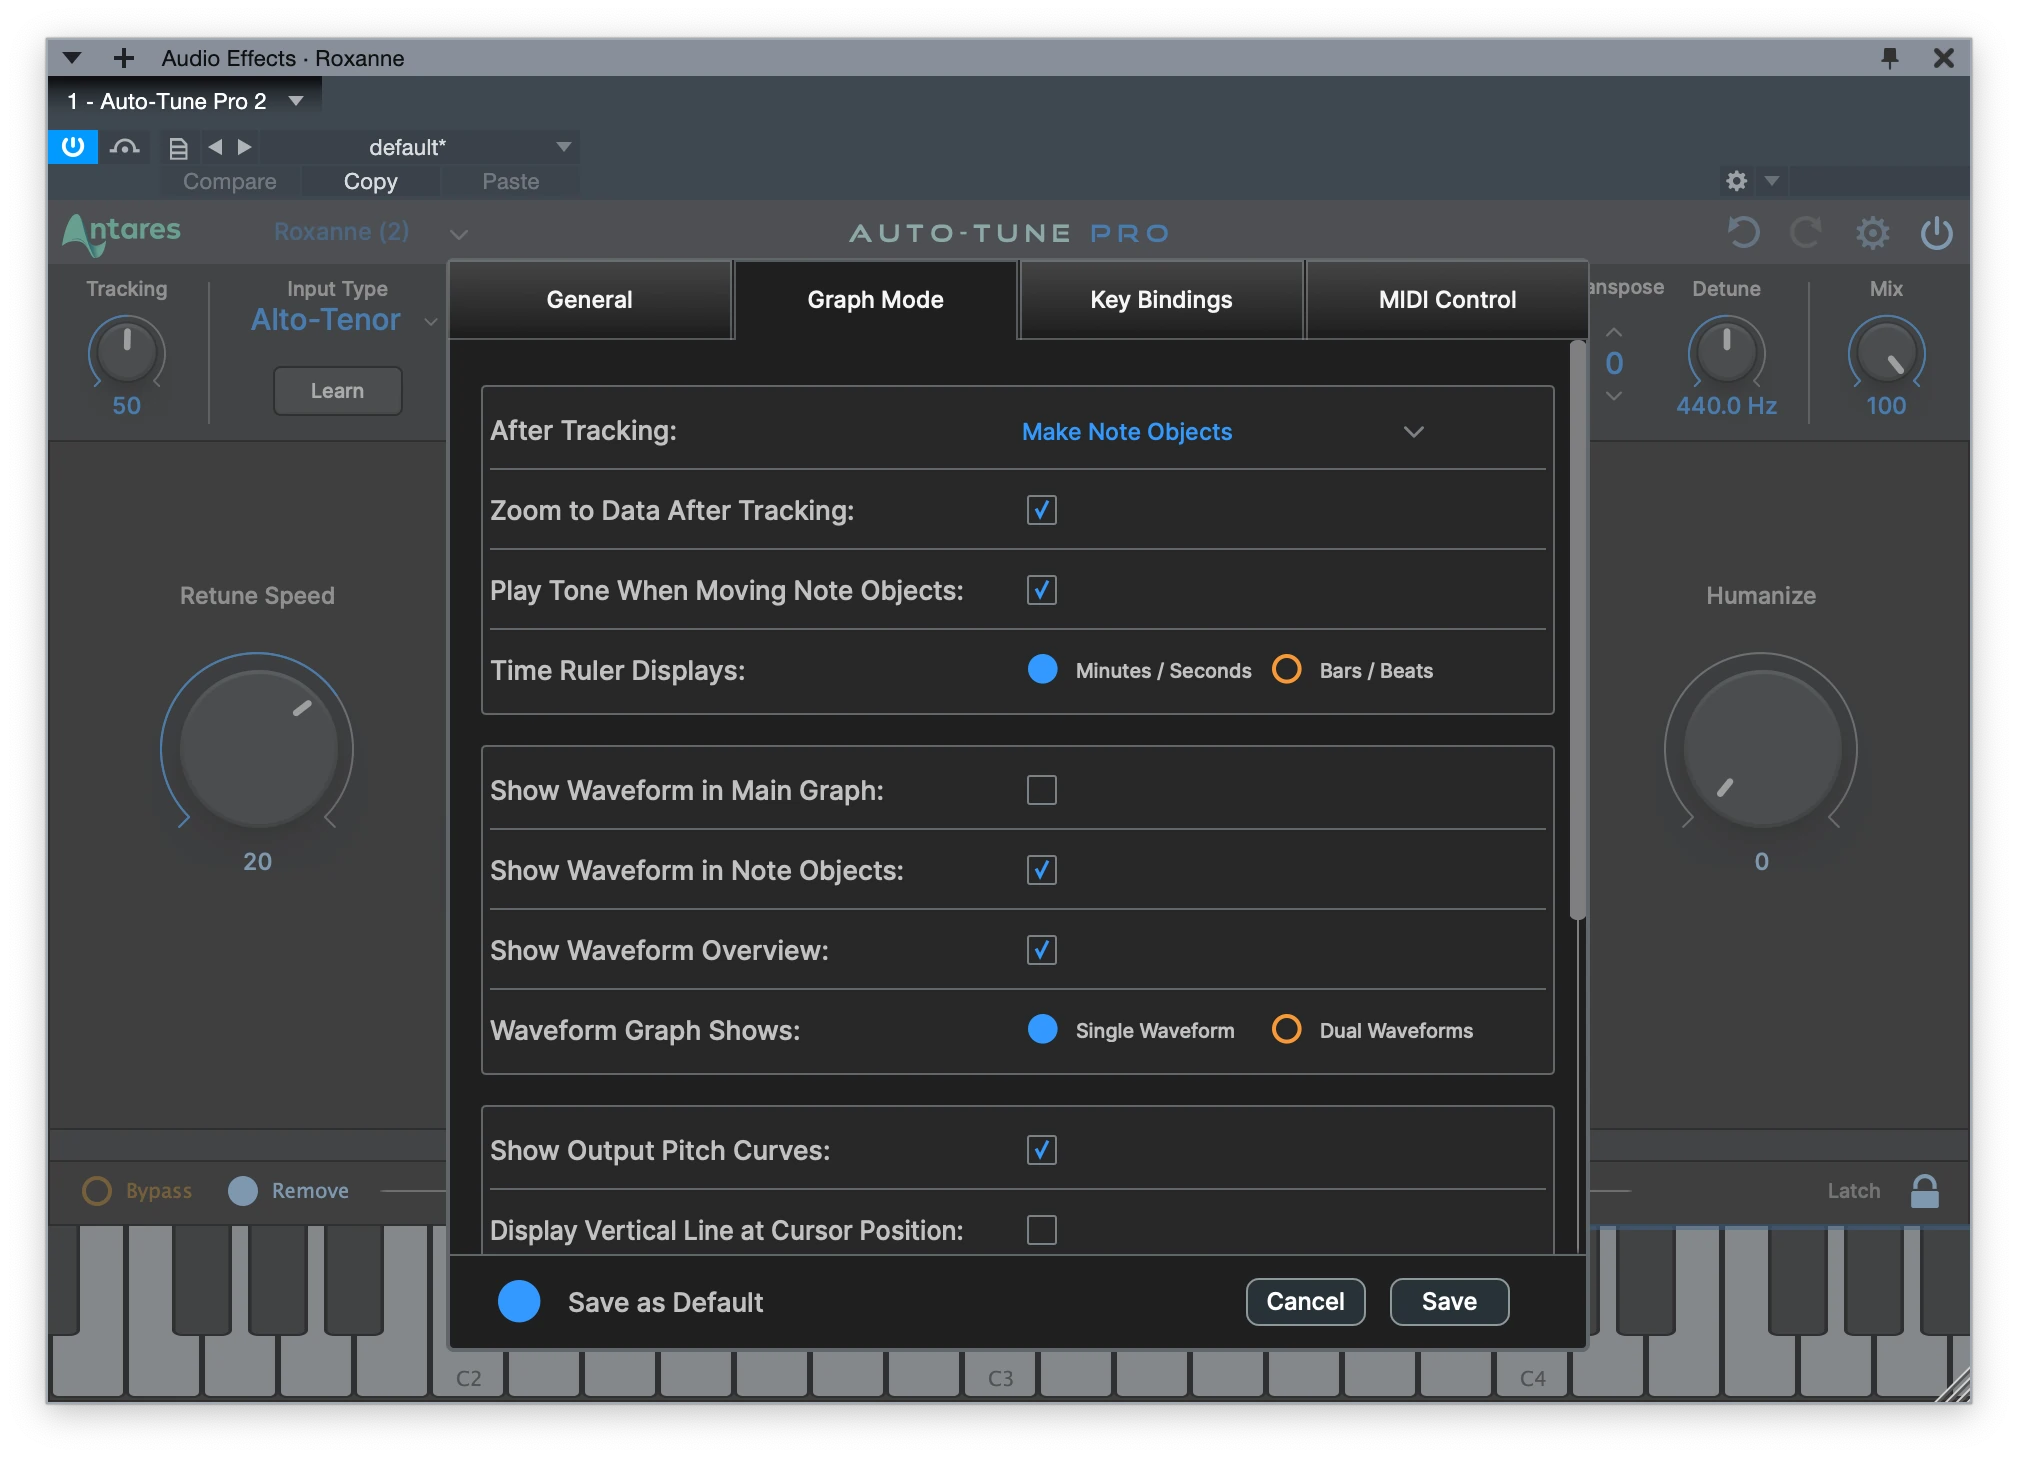Check Show Waveform in Main Graph
Screen dimensions: 2018x1458
tap(1042, 790)
